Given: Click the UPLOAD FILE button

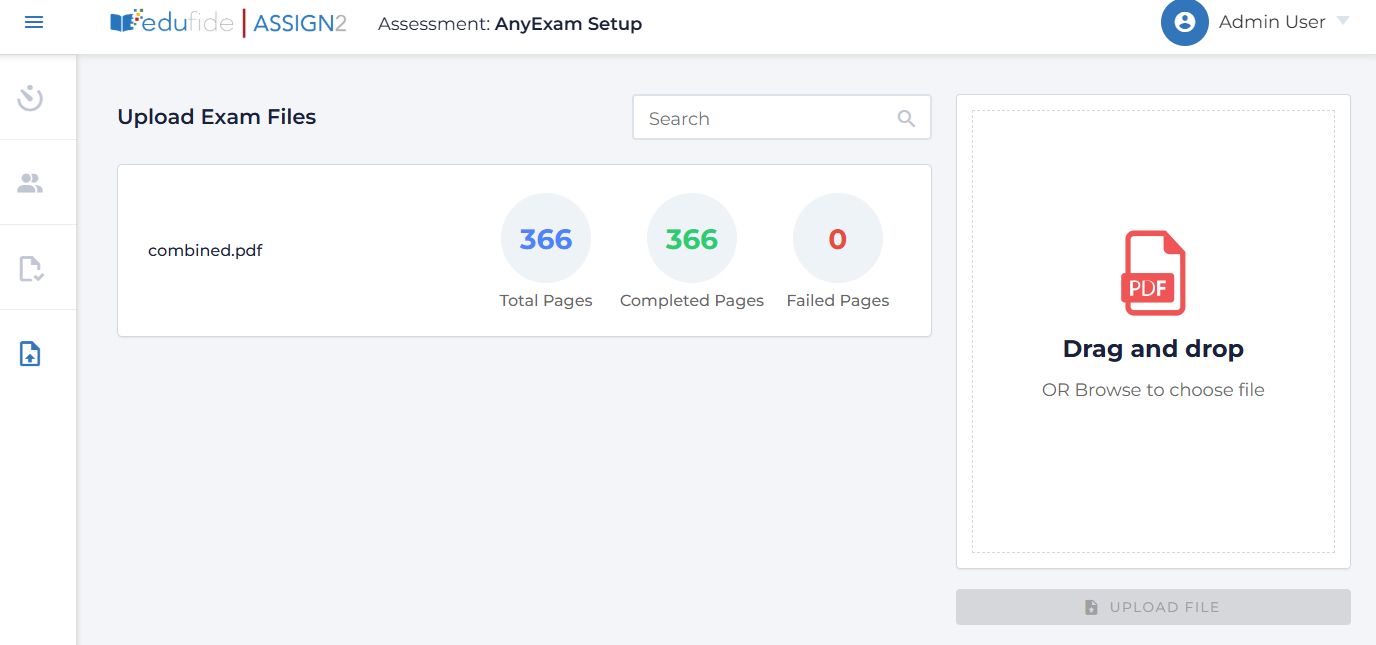Looking at the screenshot, I should coord(1152,606).
